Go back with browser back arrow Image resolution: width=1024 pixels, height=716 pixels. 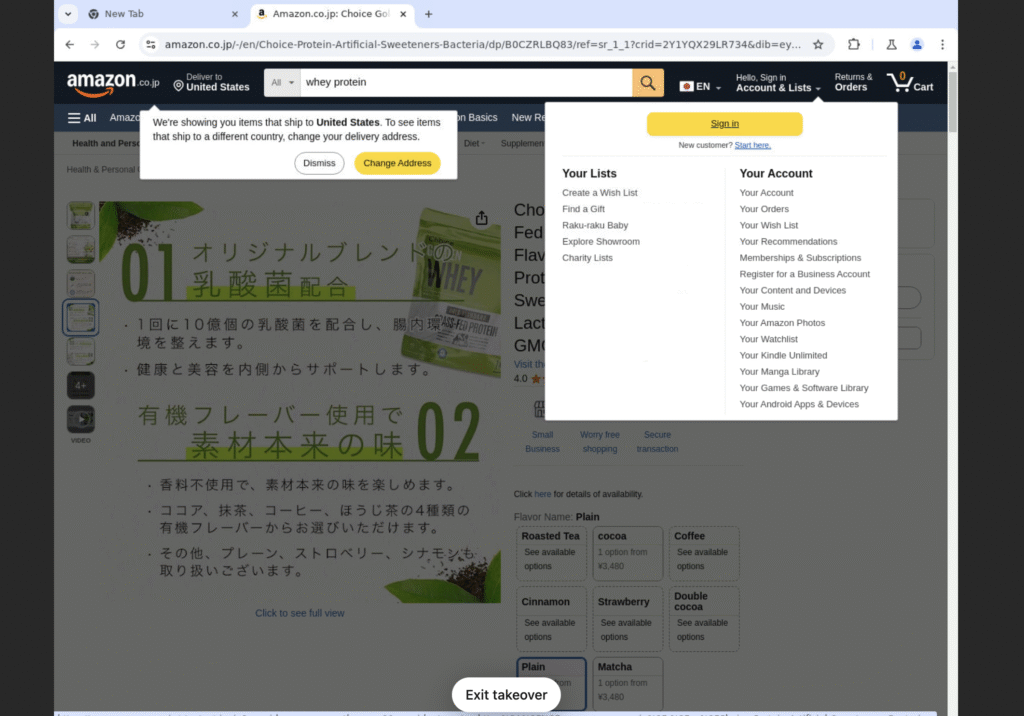(69, 44)
